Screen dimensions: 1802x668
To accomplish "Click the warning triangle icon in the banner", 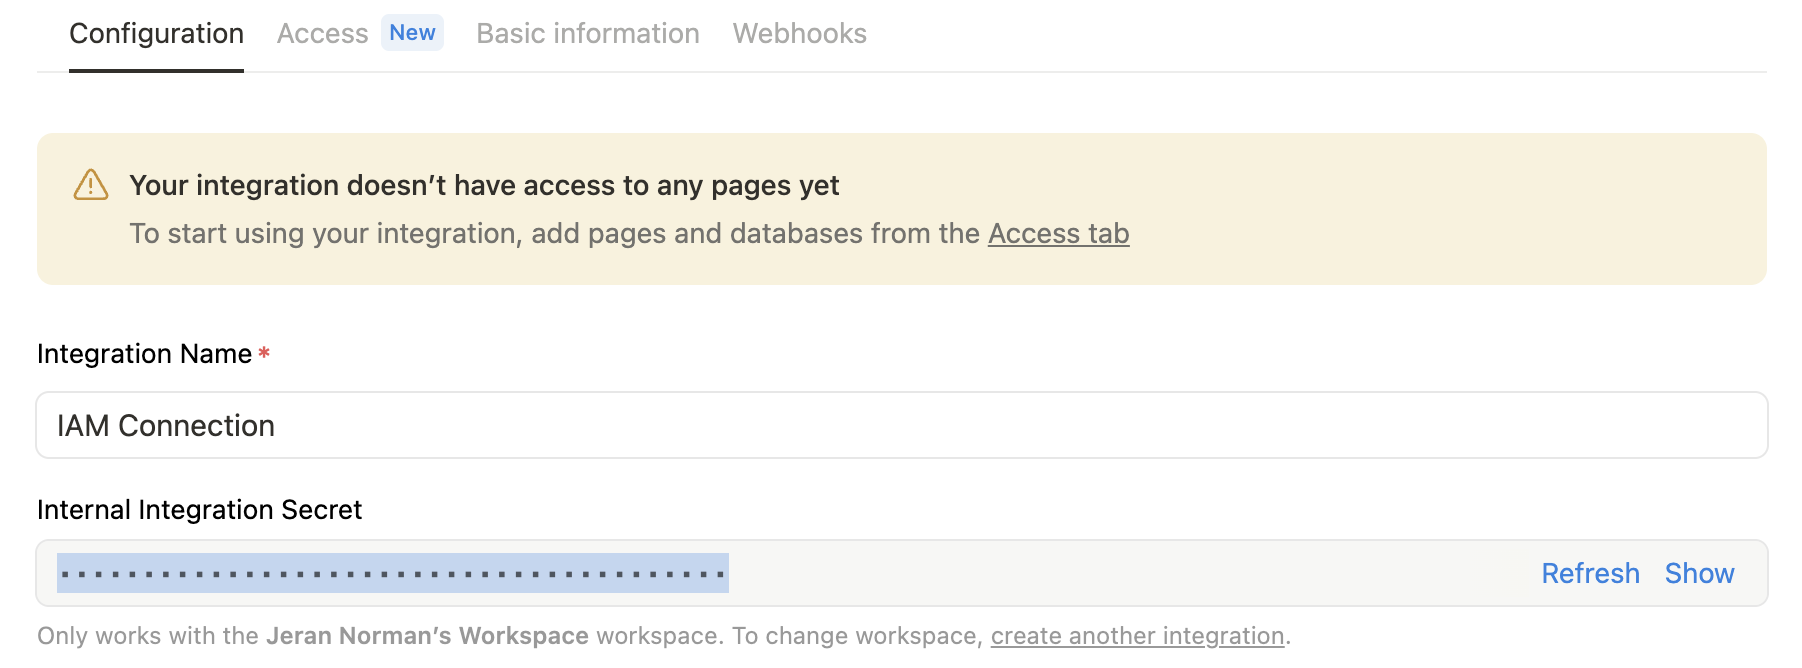I will [x=89, y=185].
